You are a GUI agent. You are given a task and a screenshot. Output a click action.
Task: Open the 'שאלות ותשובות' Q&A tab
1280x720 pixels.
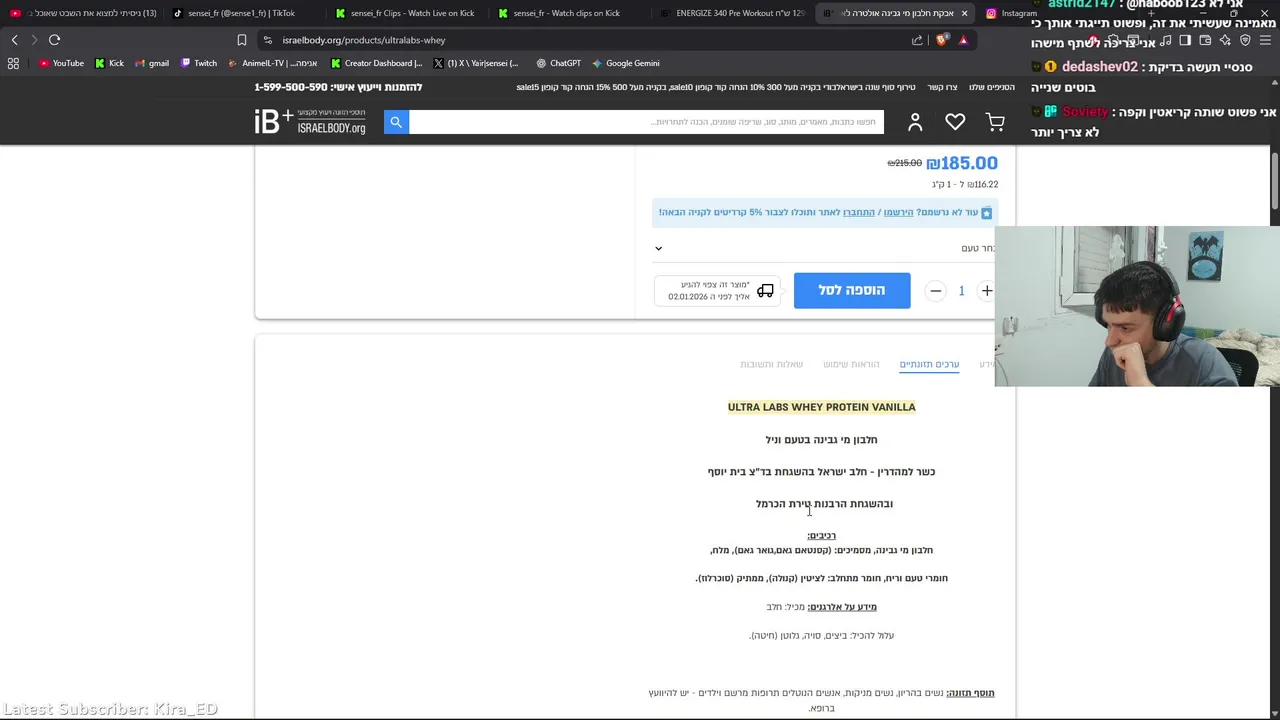pos(771,364)
